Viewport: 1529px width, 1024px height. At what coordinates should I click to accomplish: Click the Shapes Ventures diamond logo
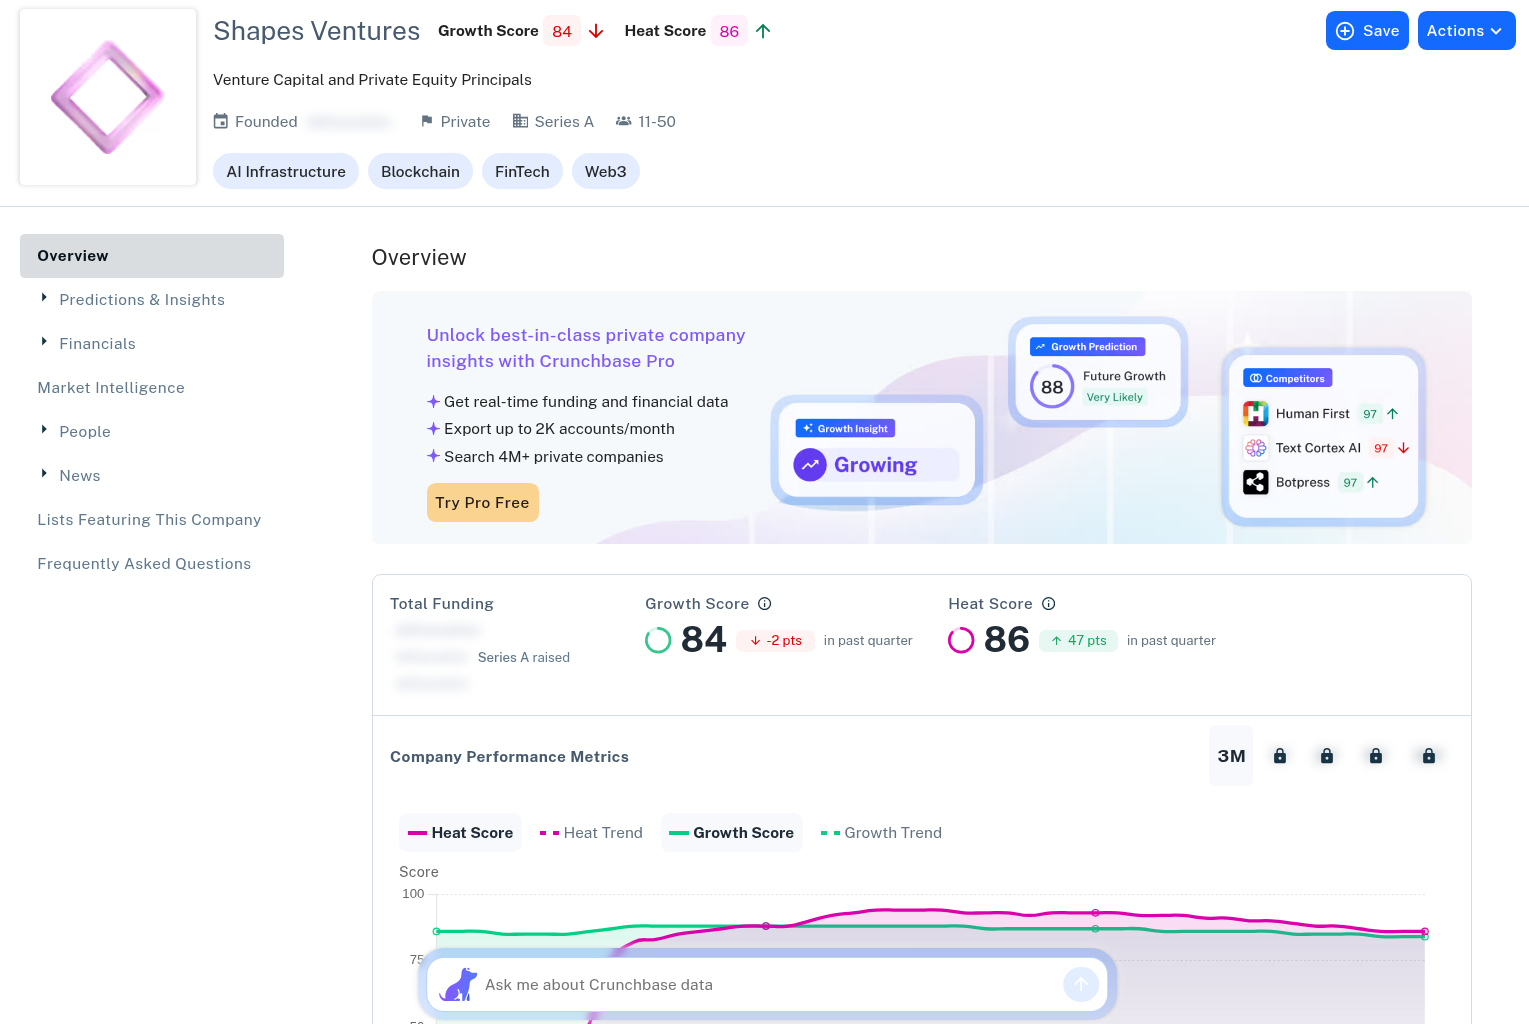(108, 98)
